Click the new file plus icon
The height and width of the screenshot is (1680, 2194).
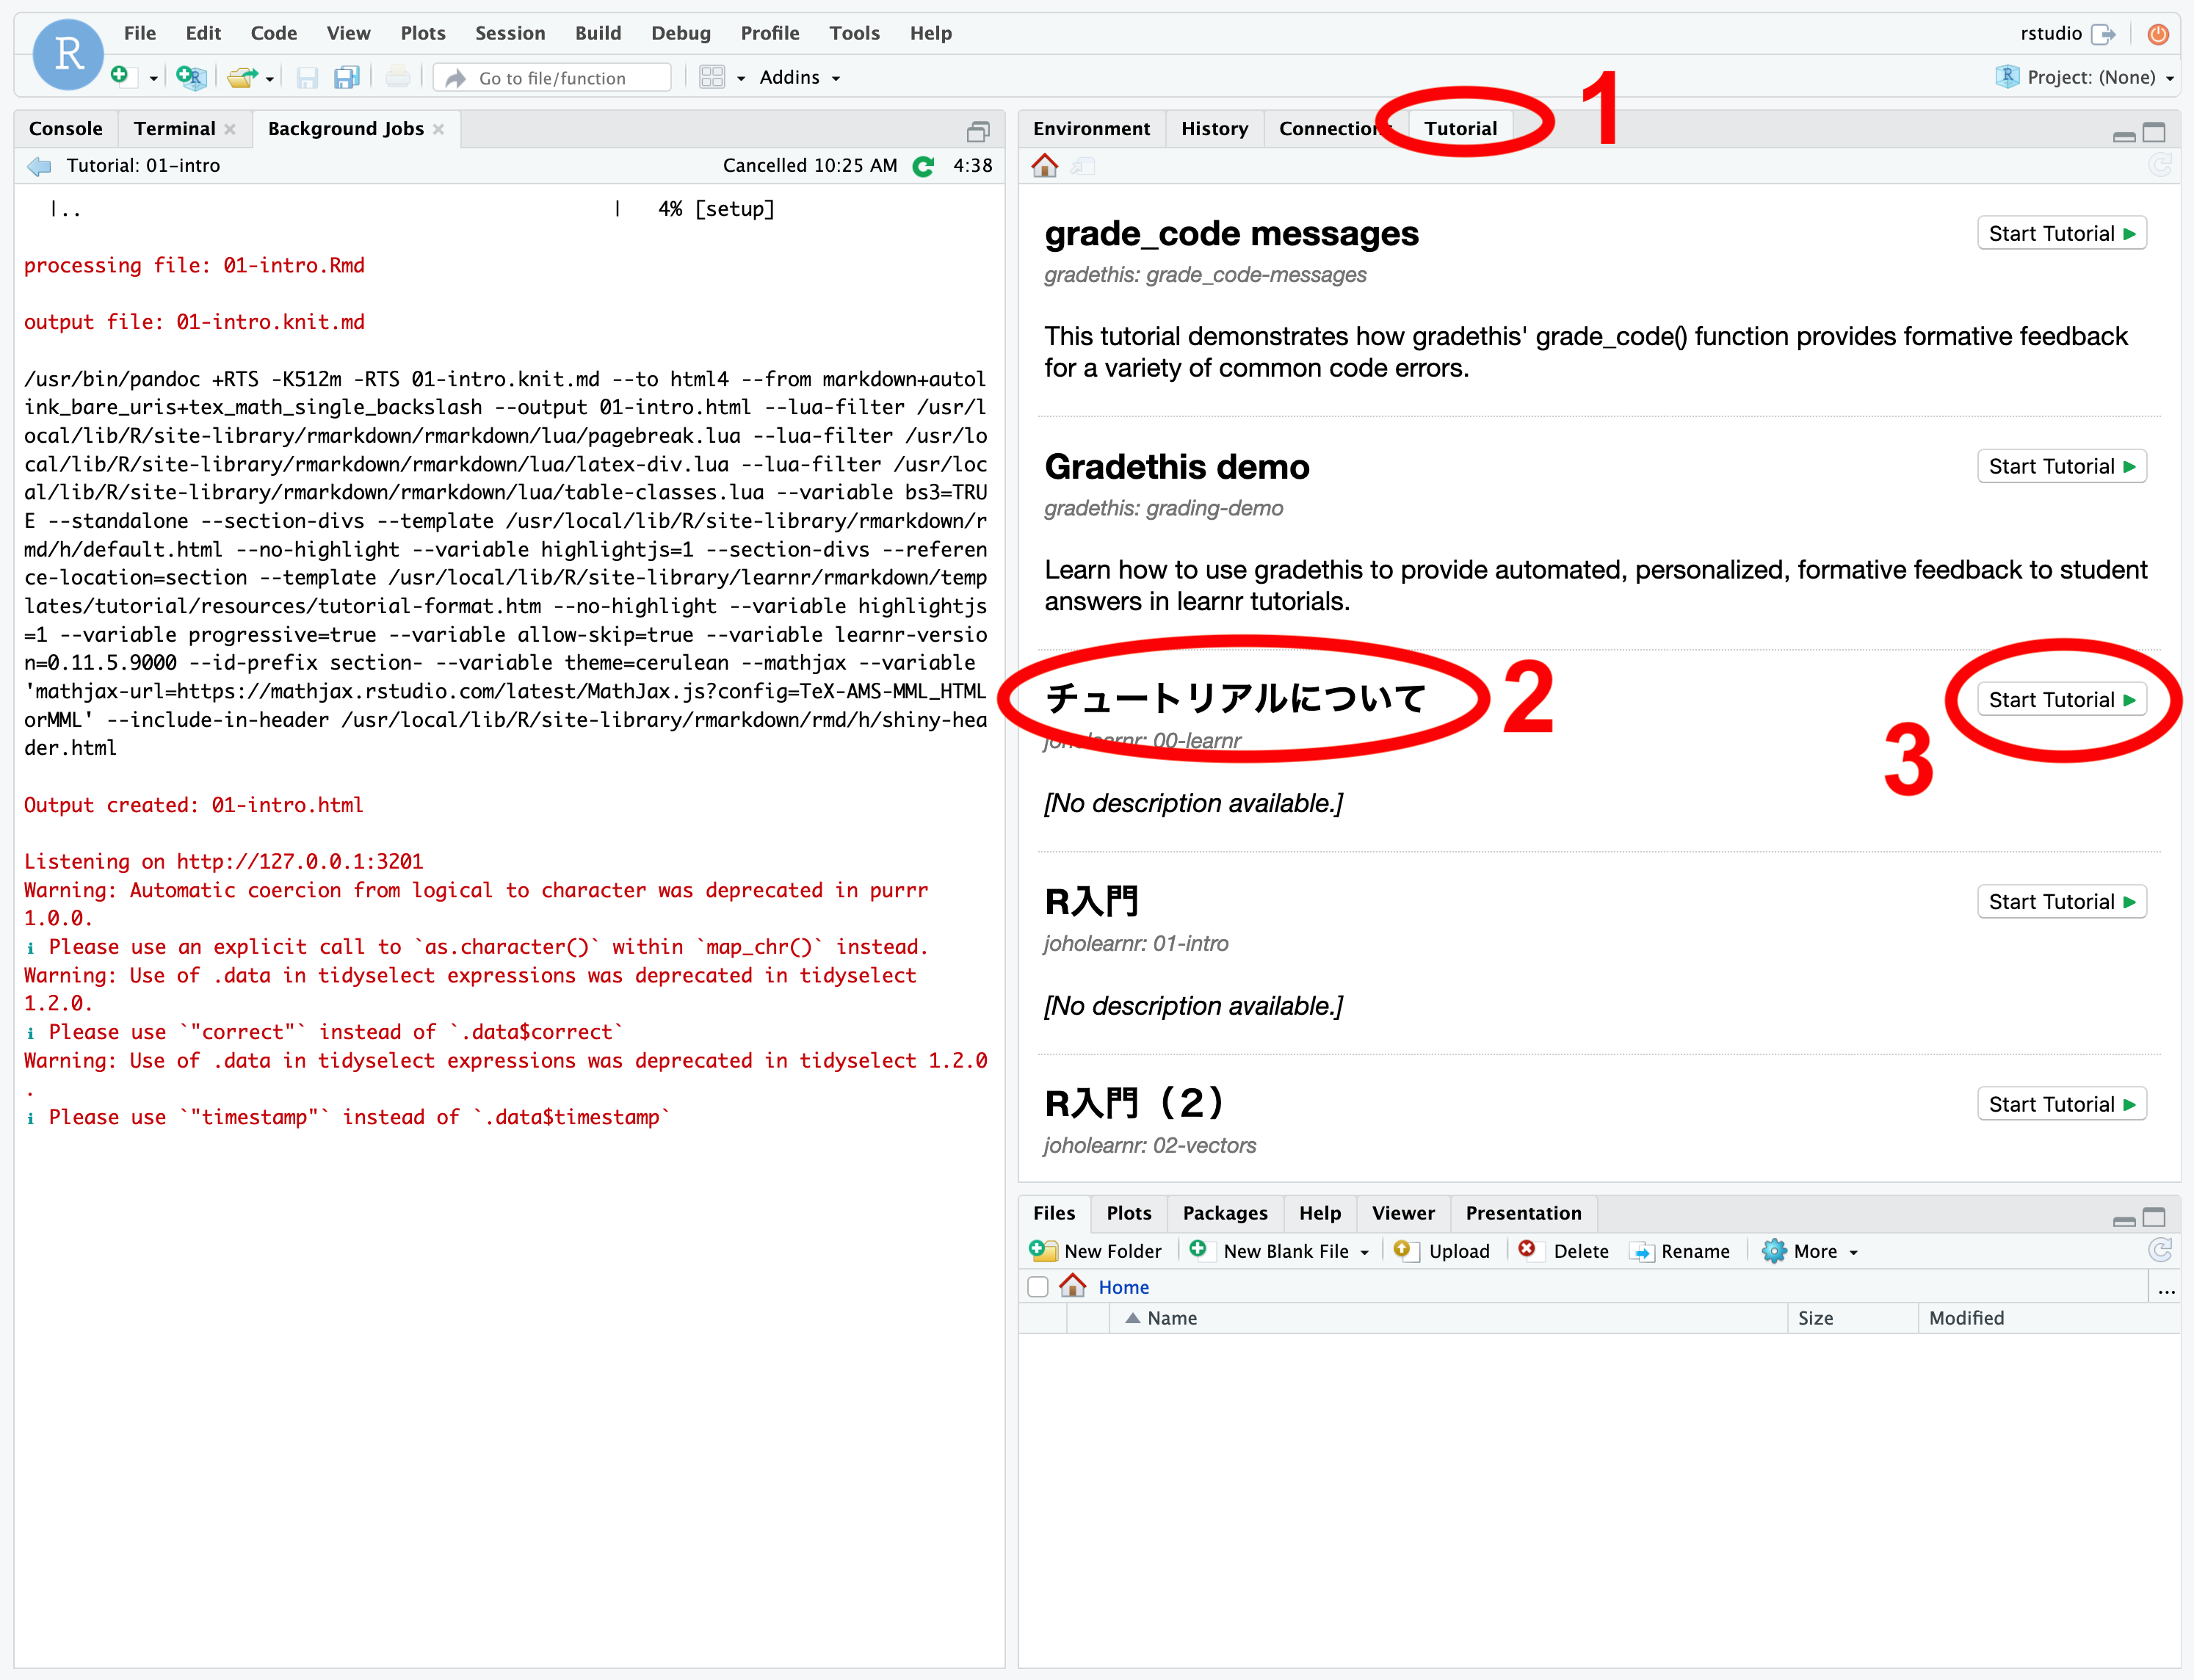pos(120,76)
